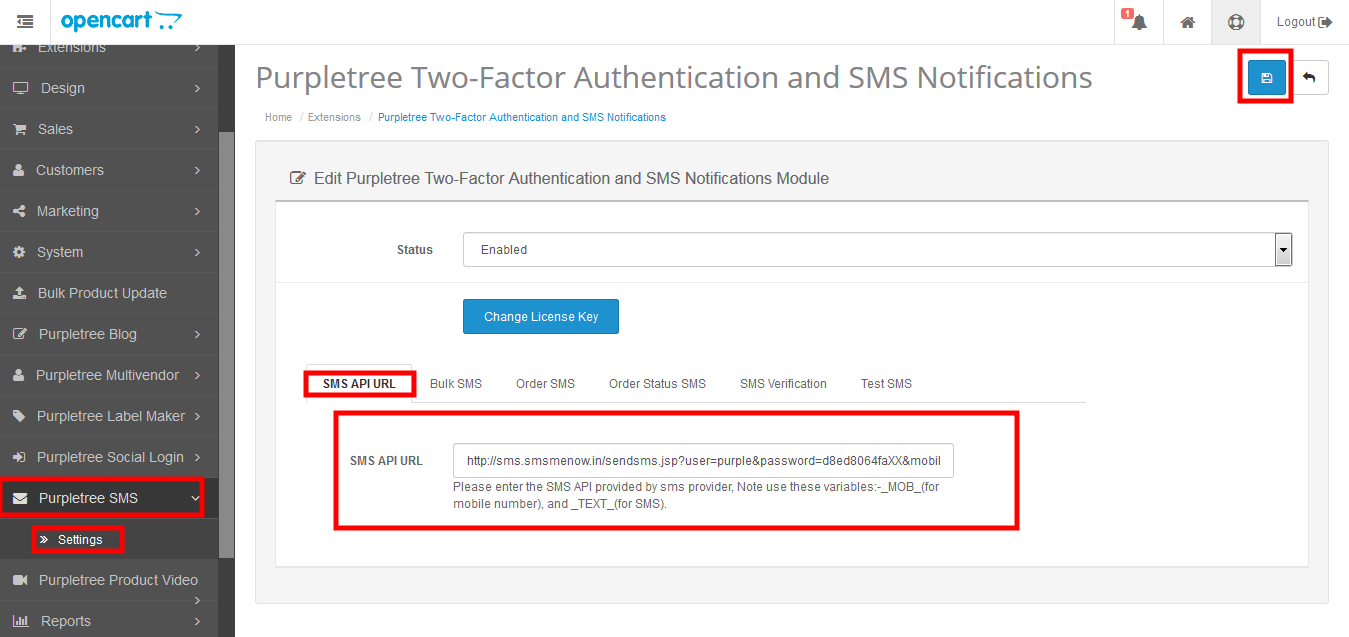Open the Status dropdown
The width and height of the screenshot is (1349, 637).
(878, 250)
